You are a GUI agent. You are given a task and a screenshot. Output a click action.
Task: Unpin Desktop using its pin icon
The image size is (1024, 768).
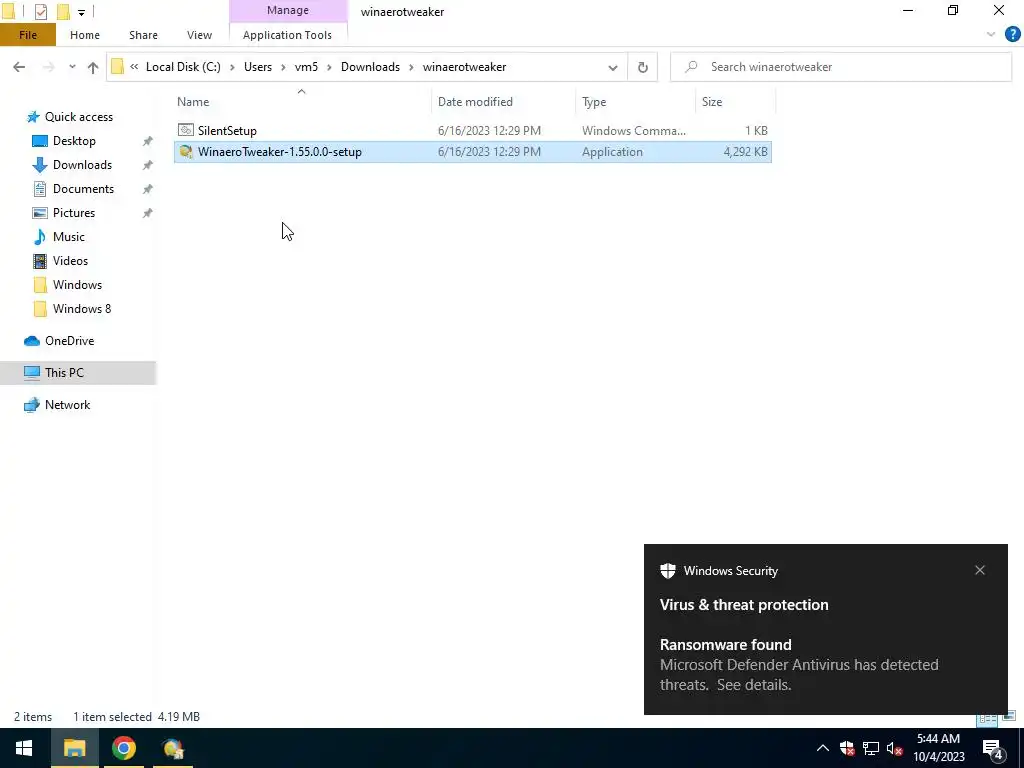148,141
